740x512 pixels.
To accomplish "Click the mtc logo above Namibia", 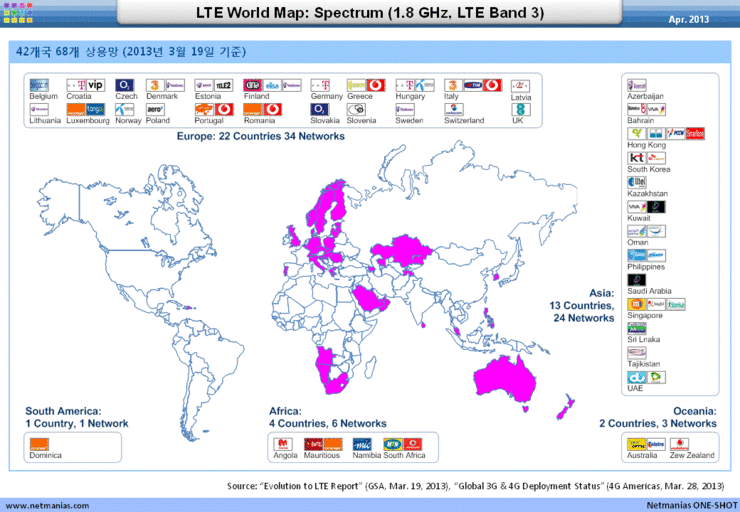I will [x=362, y=444].
